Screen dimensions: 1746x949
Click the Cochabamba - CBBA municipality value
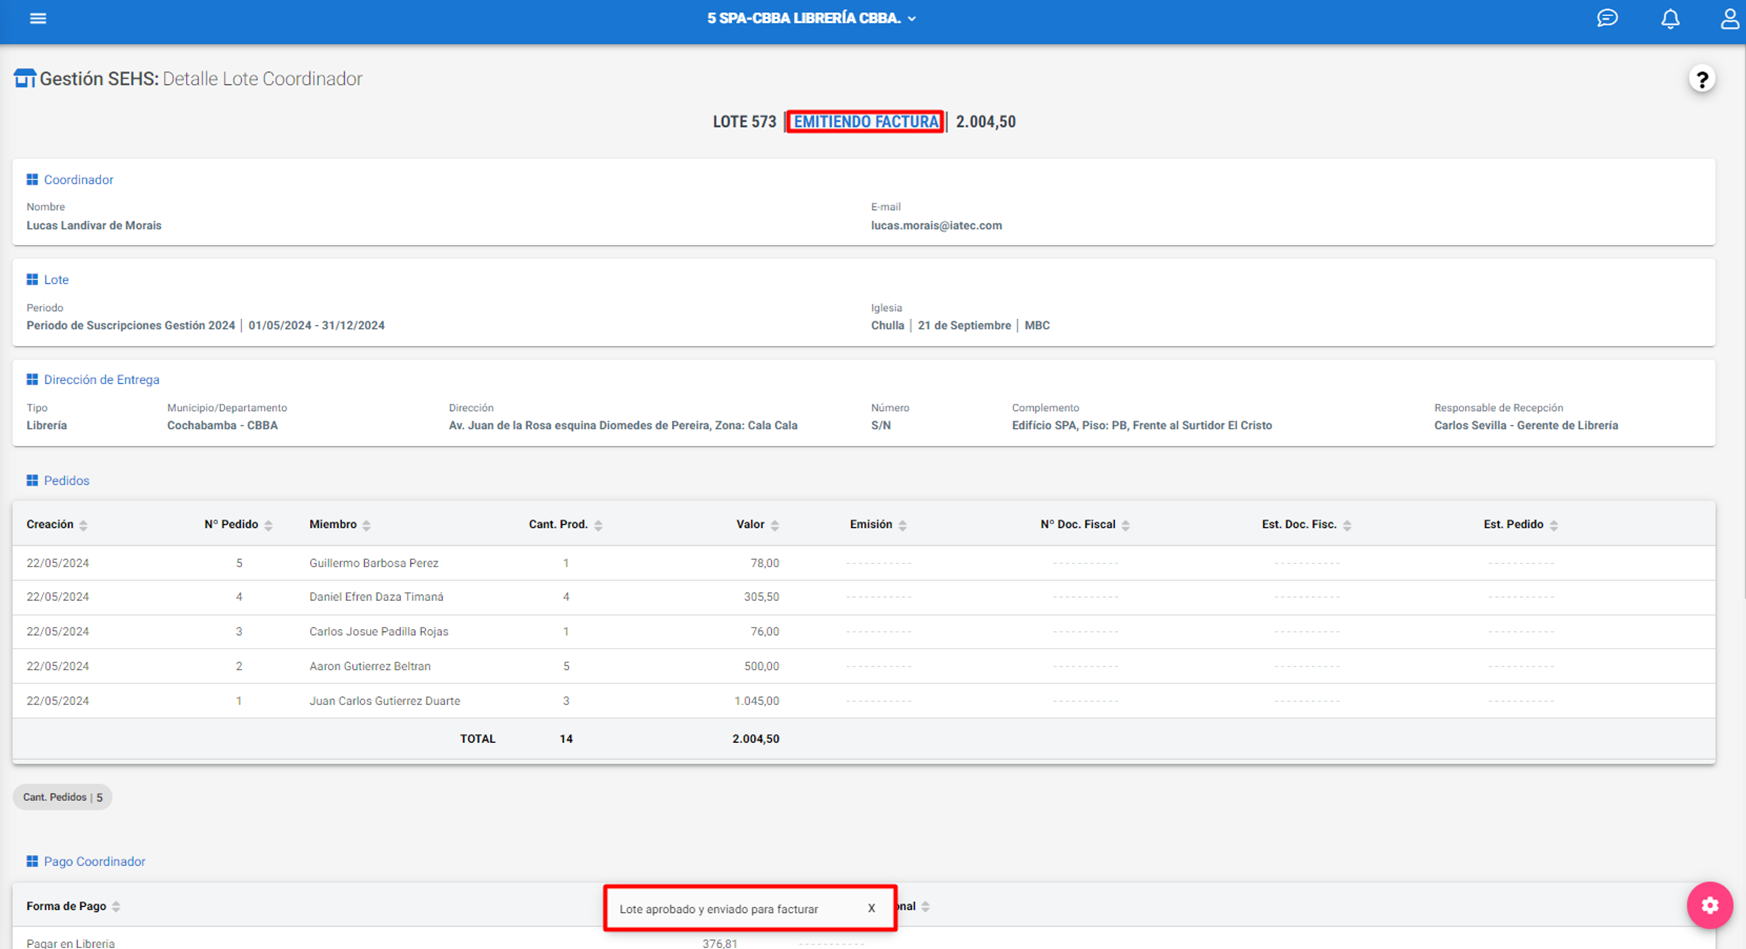coord(222,426)
